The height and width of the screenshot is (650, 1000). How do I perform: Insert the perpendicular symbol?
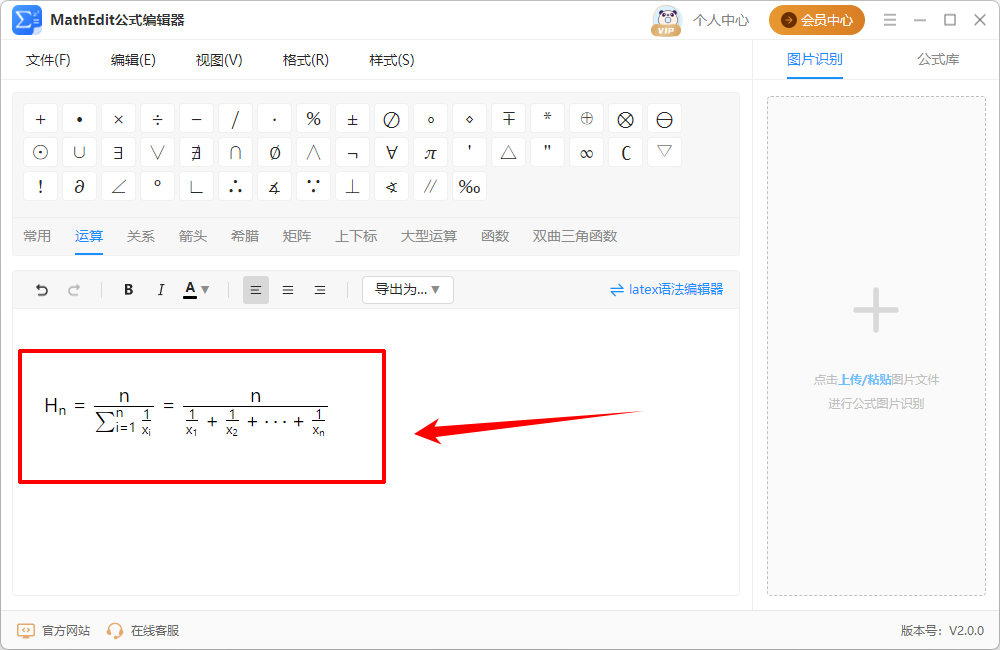352,187
